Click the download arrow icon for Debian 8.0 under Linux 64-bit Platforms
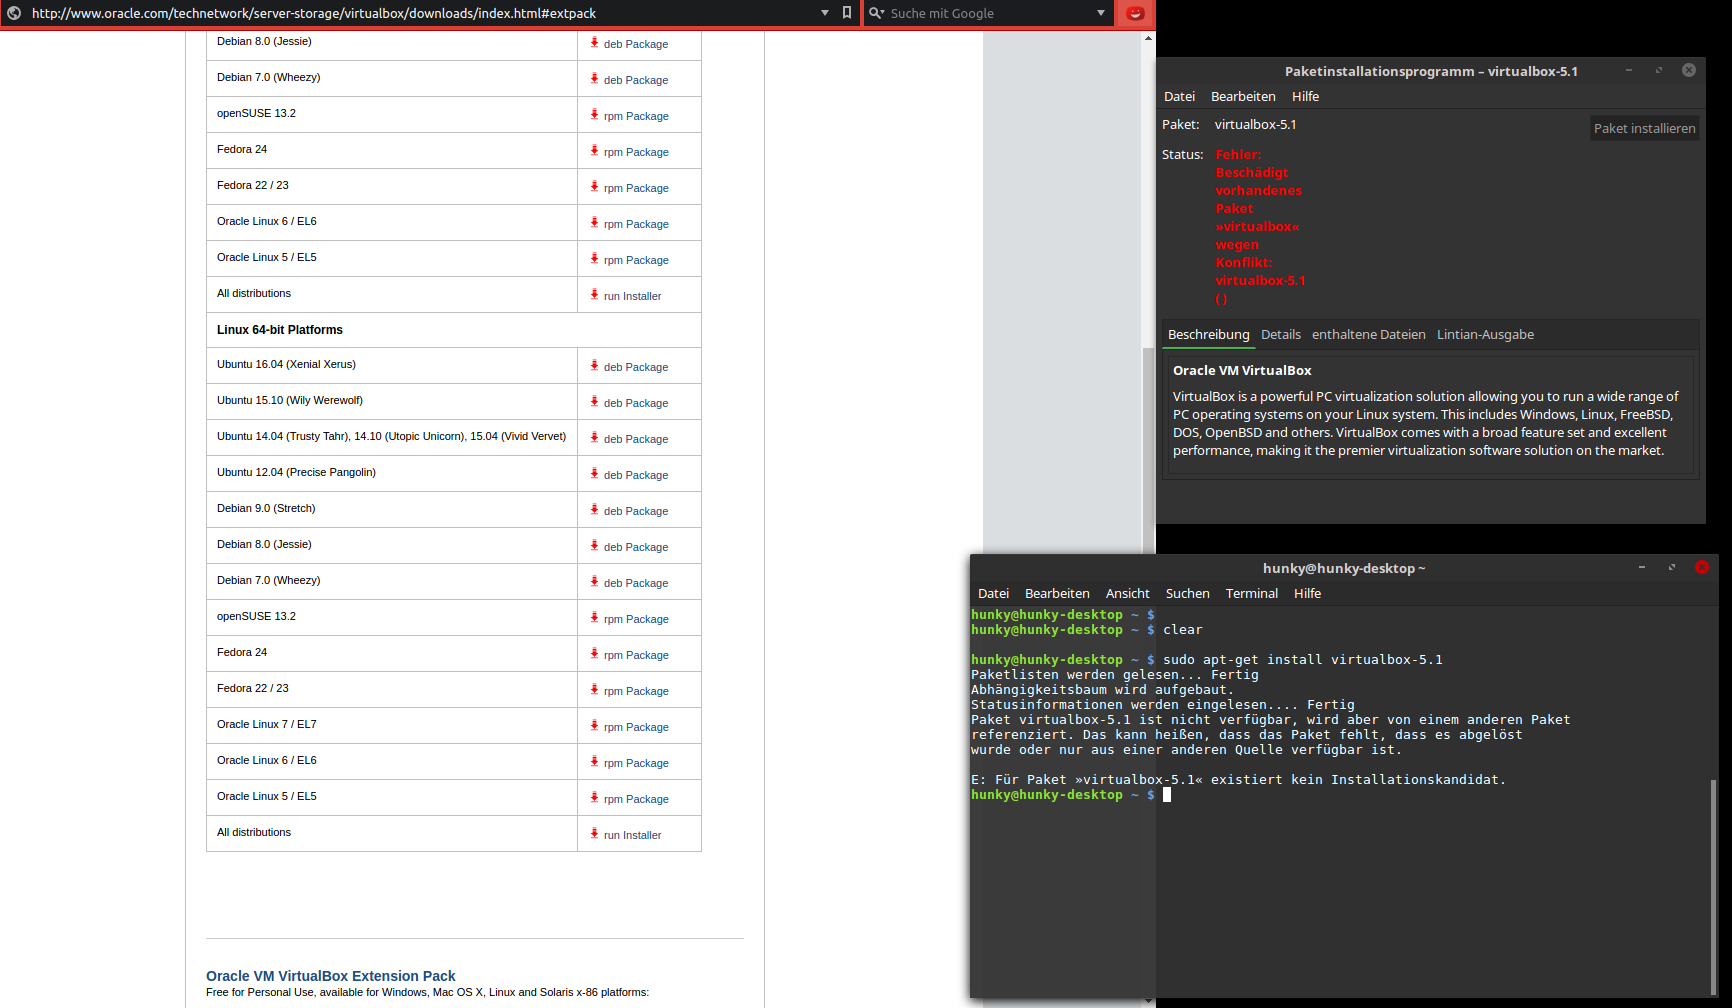 point(594,545)
